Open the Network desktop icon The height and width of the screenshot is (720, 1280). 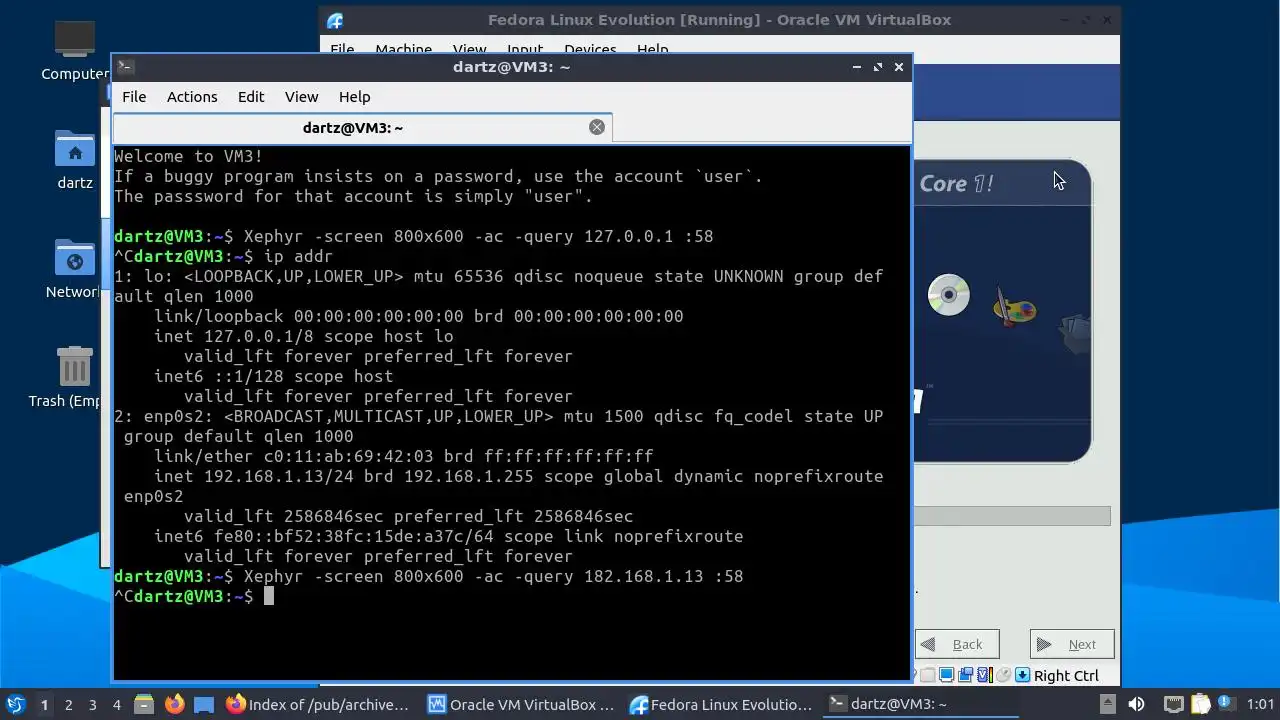pos(75,269)
